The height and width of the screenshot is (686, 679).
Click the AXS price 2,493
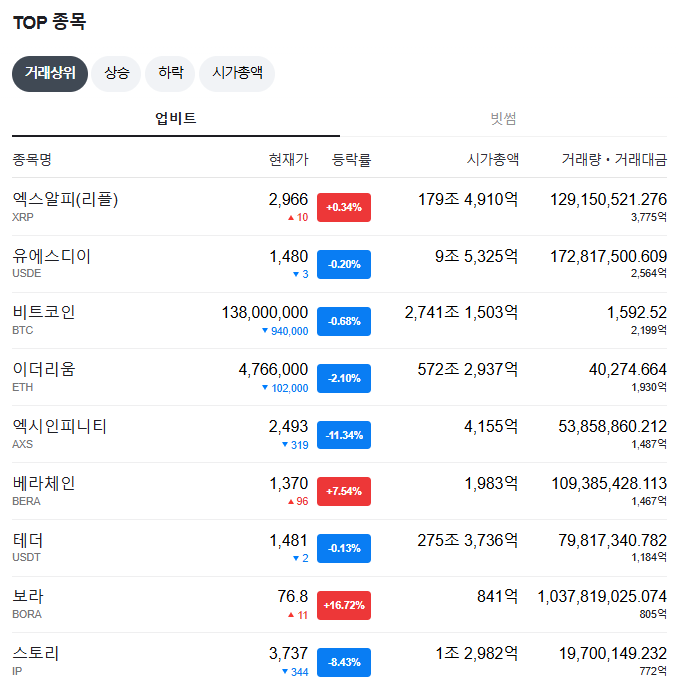click(x=288, y=426)
